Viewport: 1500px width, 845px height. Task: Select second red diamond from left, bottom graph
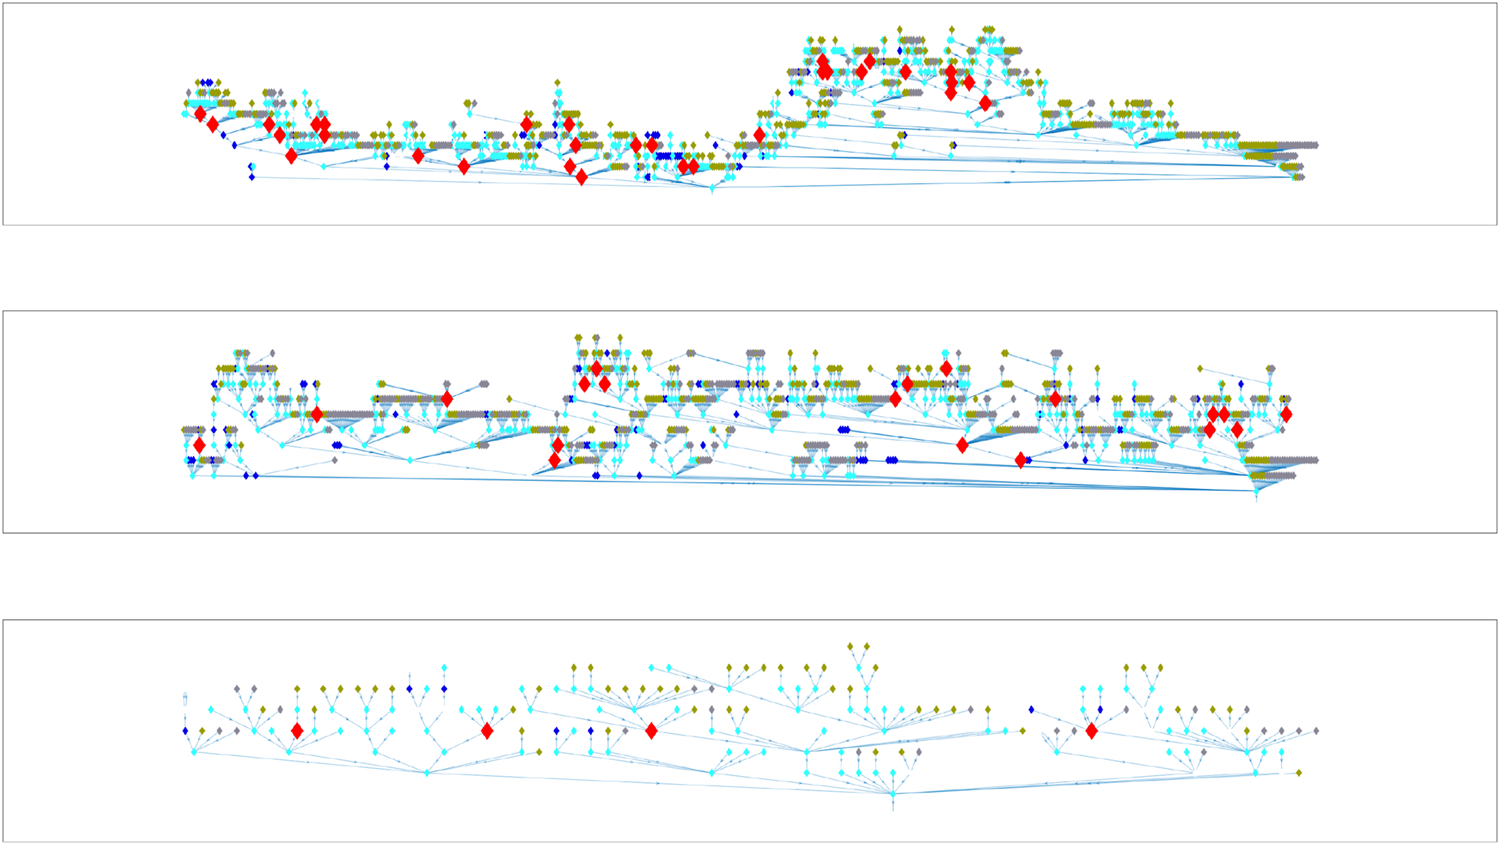tap(487, 731)
